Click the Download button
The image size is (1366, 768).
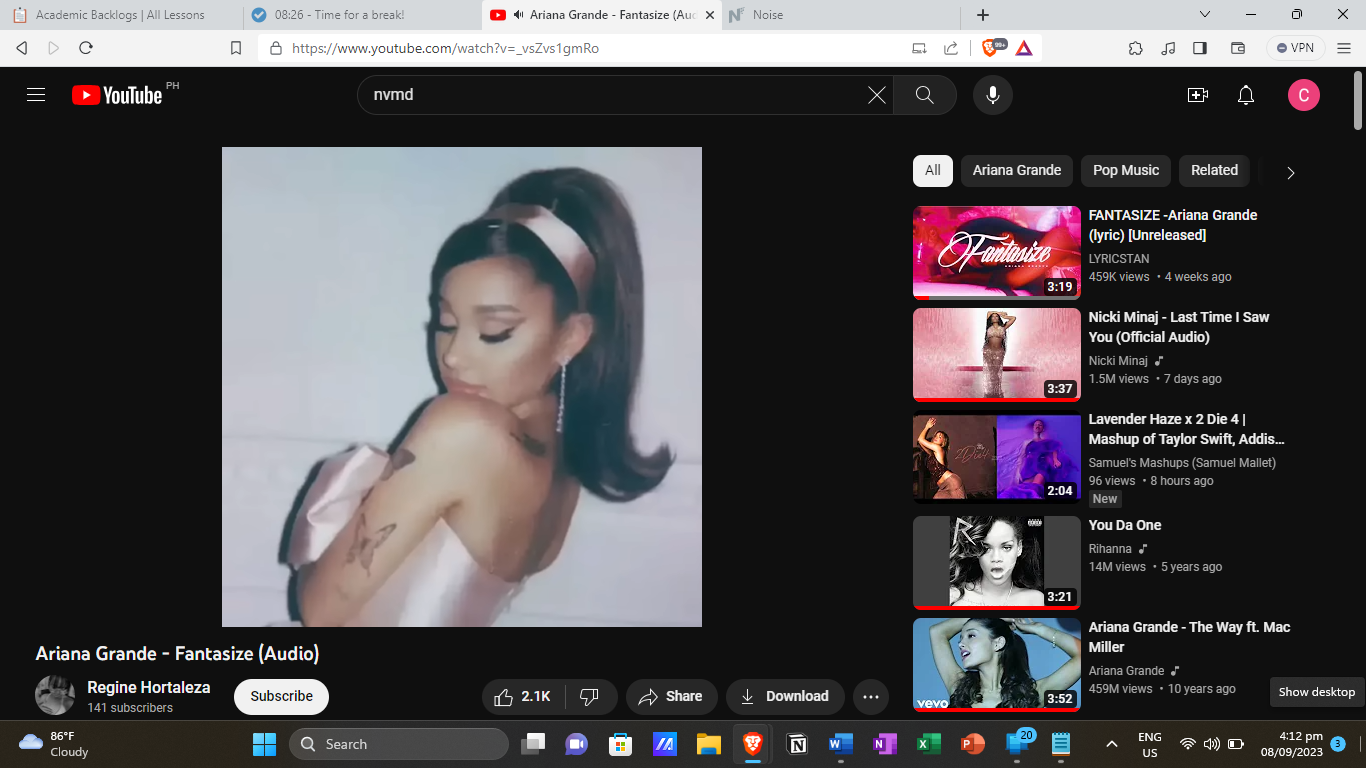coord(785,696)
